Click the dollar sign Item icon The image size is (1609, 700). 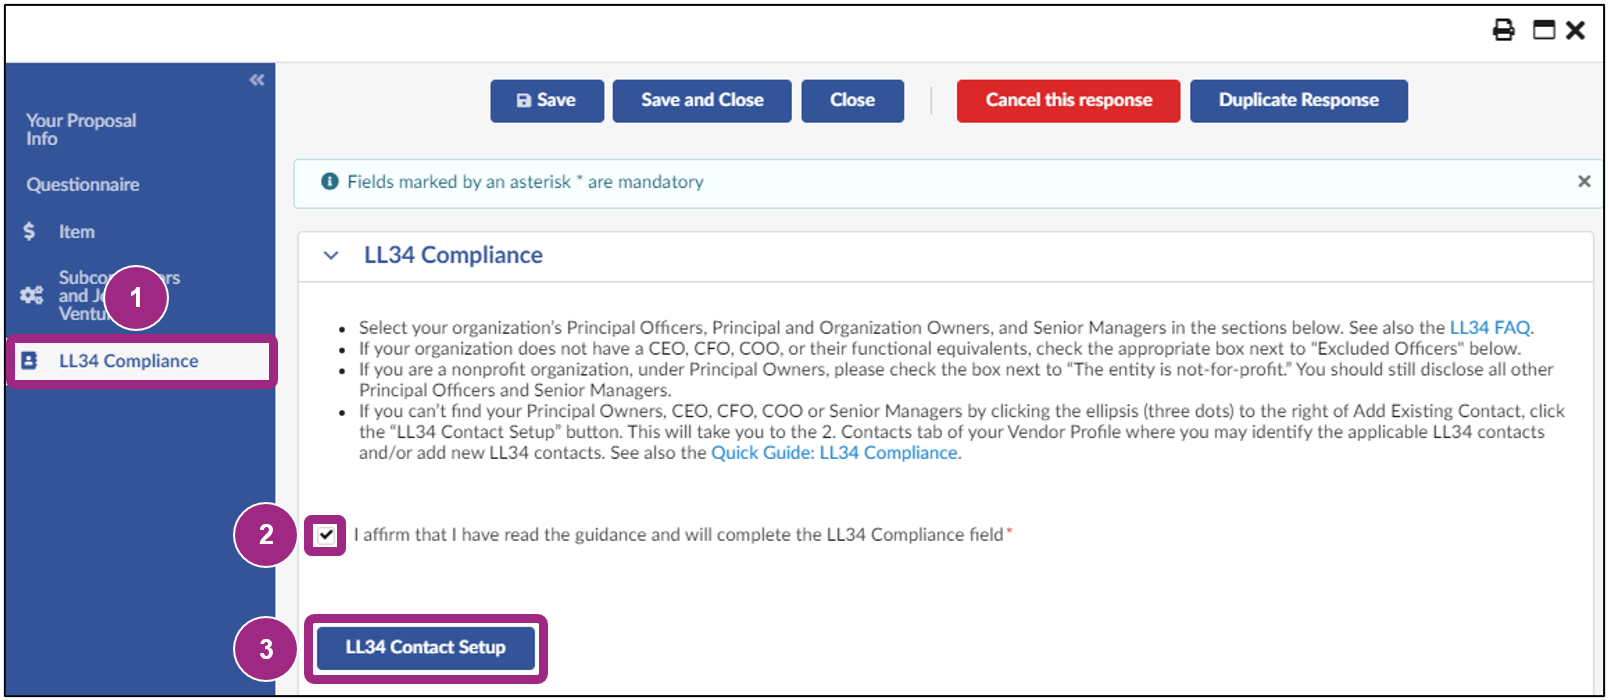click(x=29, y=231)
